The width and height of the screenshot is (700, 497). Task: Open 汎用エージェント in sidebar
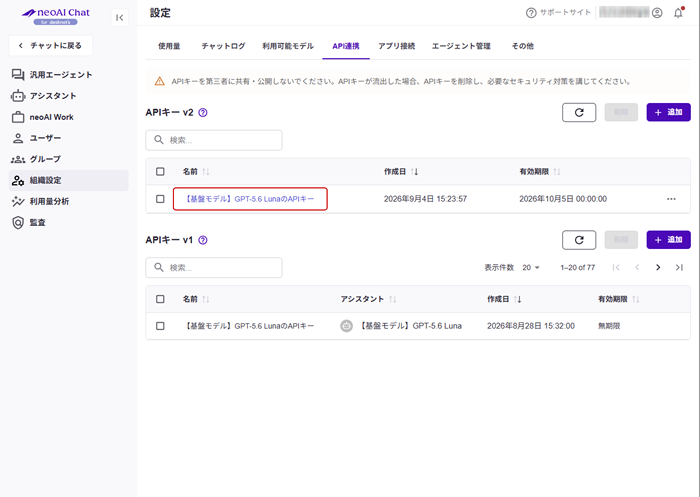click(x=68, y=75)
